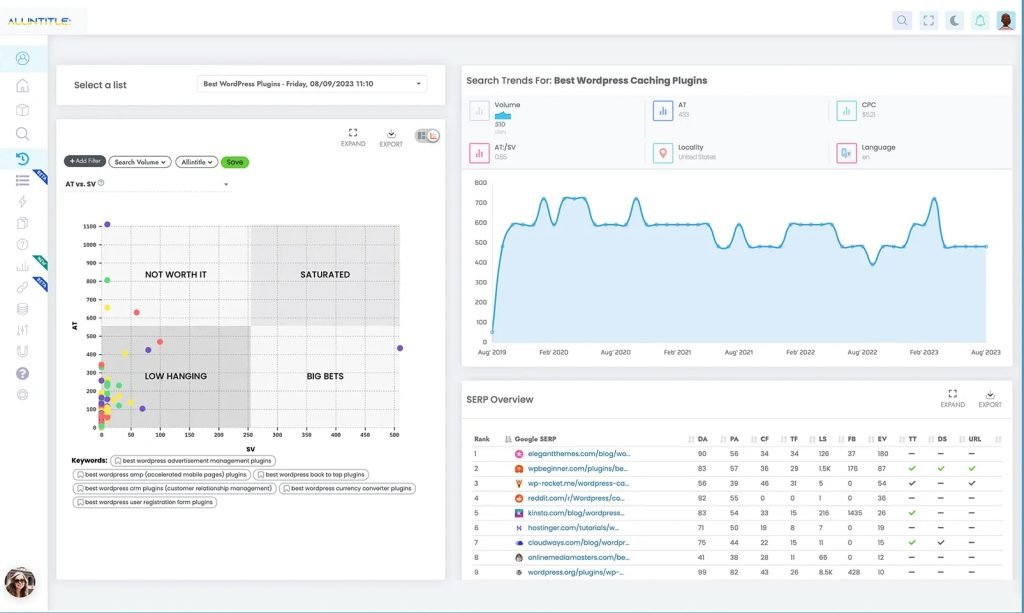Export the SERP Overview table

click(990, 398)
